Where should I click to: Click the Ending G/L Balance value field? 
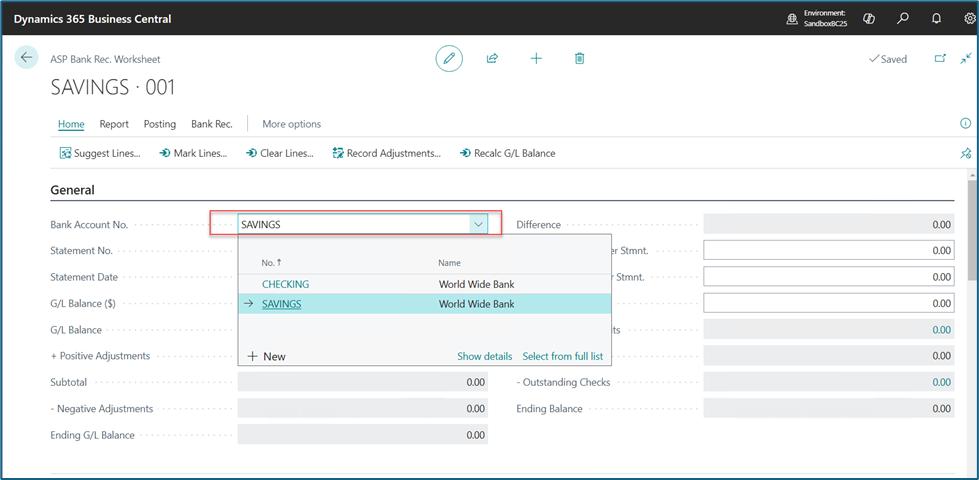coord(363,434)
